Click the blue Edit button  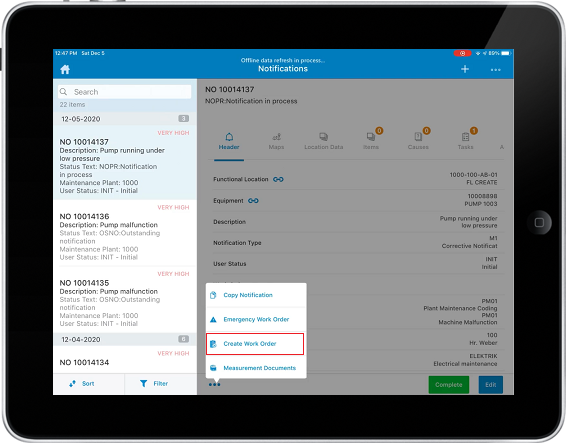pos(491,385)
